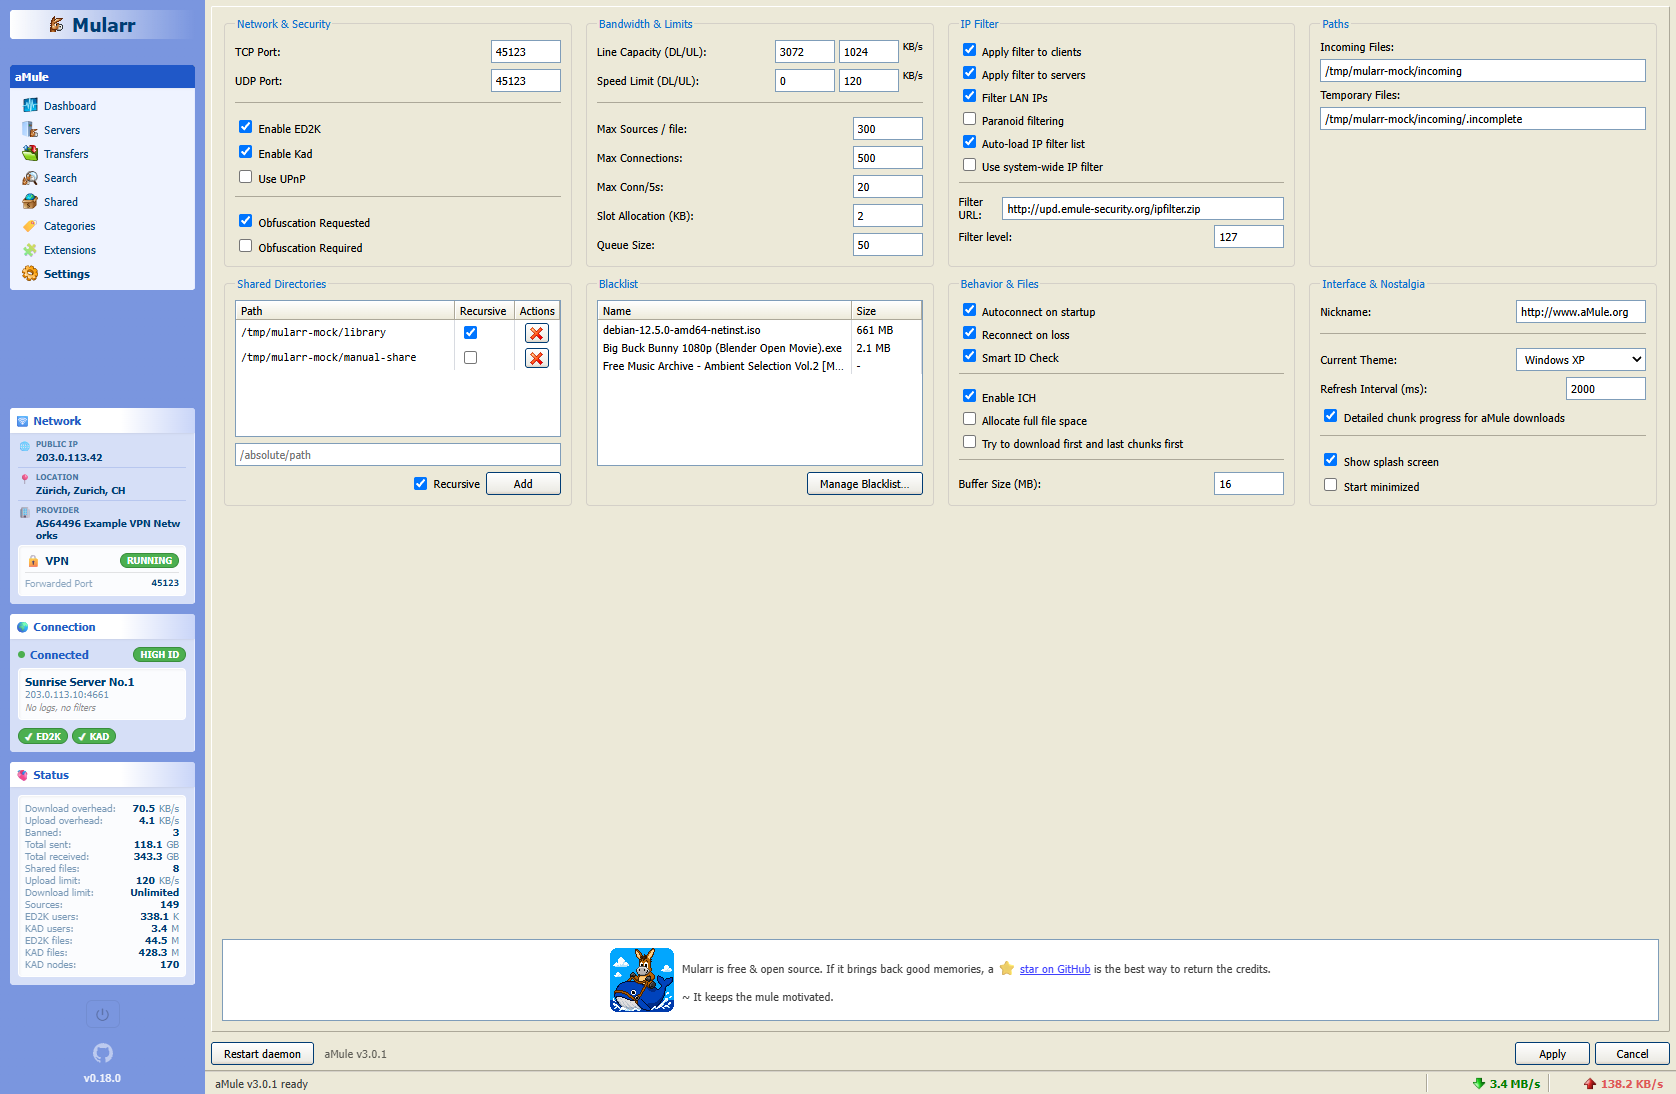Edit the Nickname field
The height and width of the screenshot is (1094, 1676).
tap(1581, 312)
